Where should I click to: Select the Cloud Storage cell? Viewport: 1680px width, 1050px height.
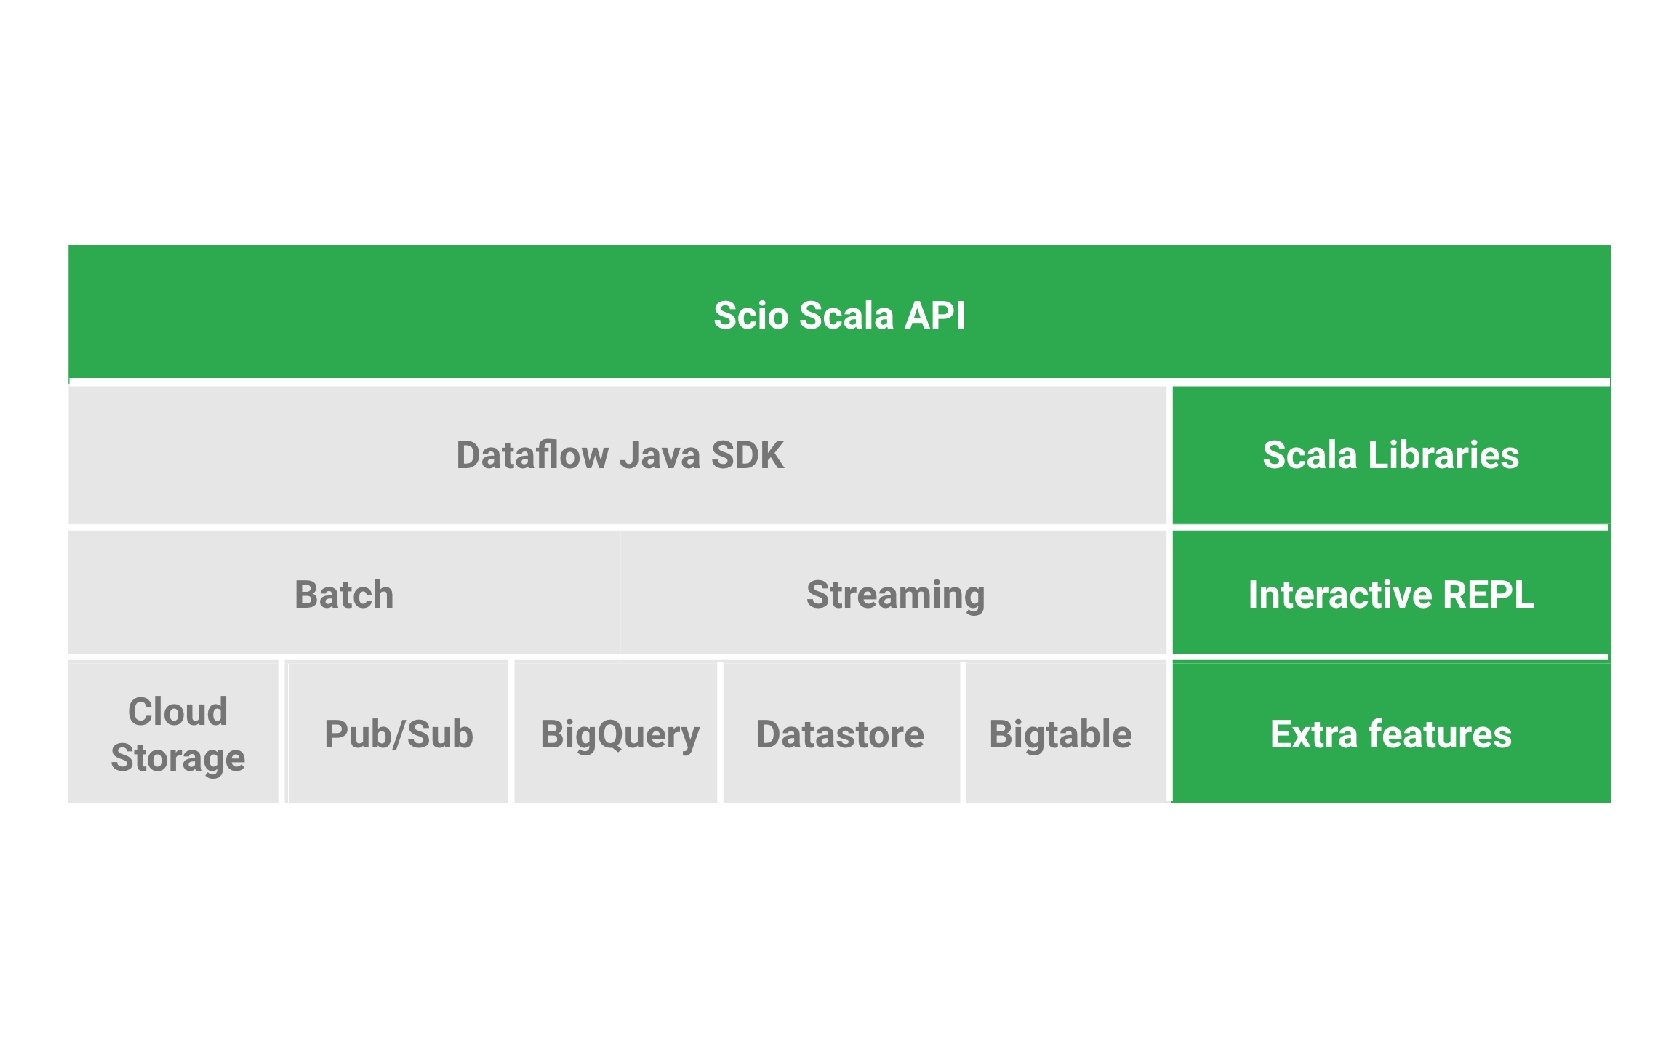click(x=175, y=734)
